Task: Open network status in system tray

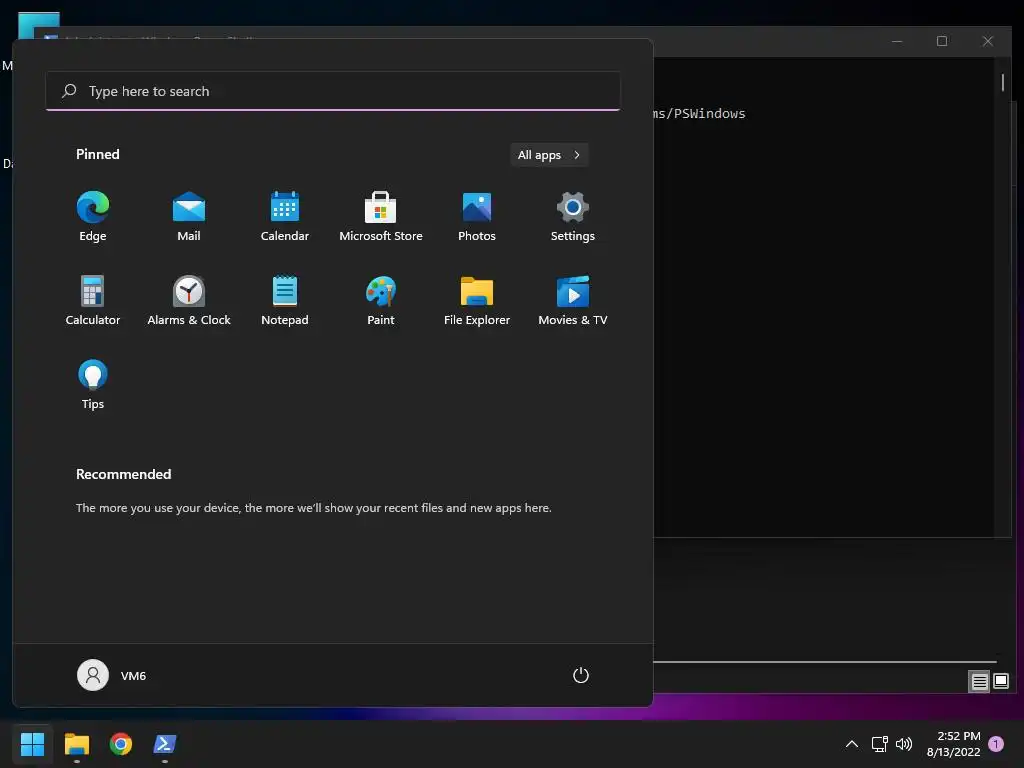Action: pyautogui.click(x=880, y=744)
